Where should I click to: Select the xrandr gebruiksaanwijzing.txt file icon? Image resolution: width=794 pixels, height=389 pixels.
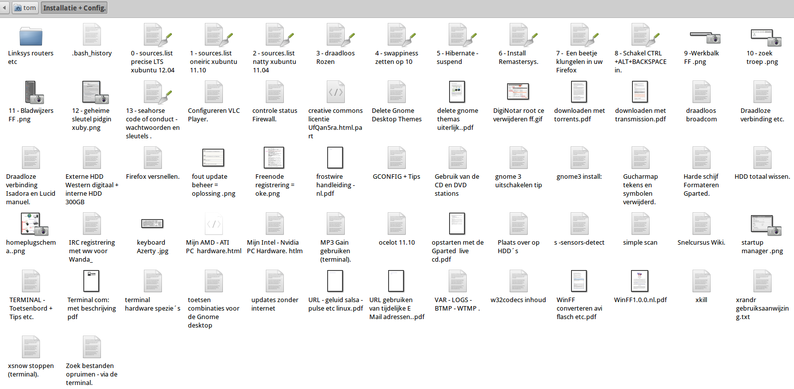pyautogui.click(x=762, y=281)
